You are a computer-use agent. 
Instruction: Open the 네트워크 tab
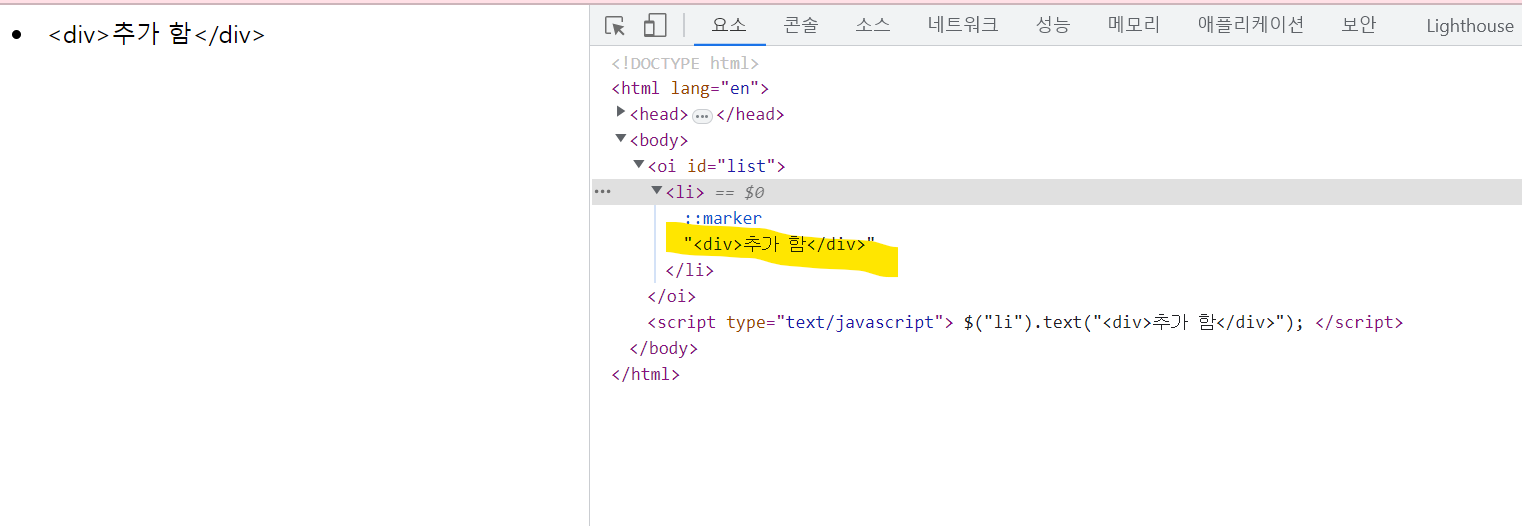(963, 25)
